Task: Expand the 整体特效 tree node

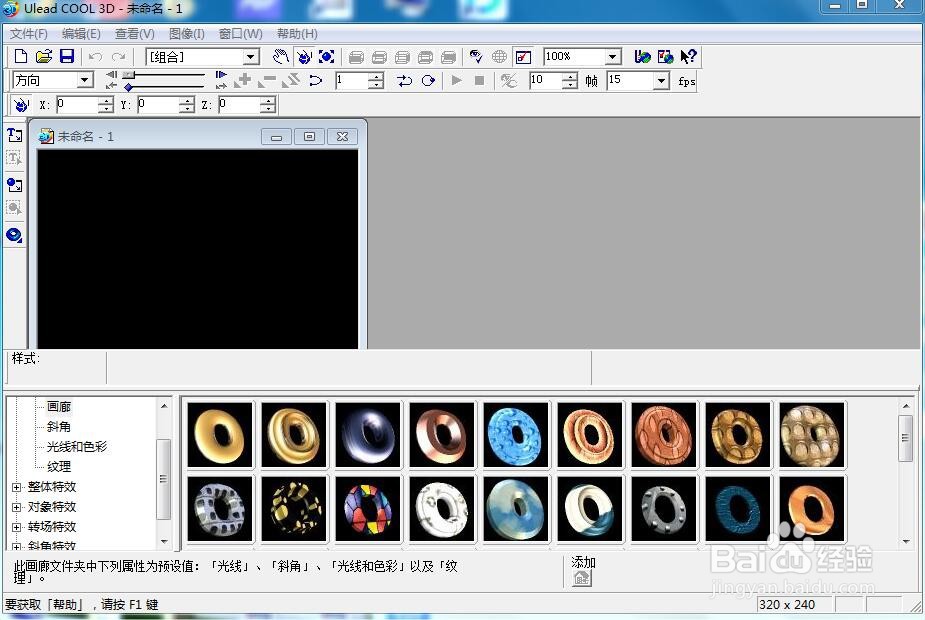Action: (17, 487)
